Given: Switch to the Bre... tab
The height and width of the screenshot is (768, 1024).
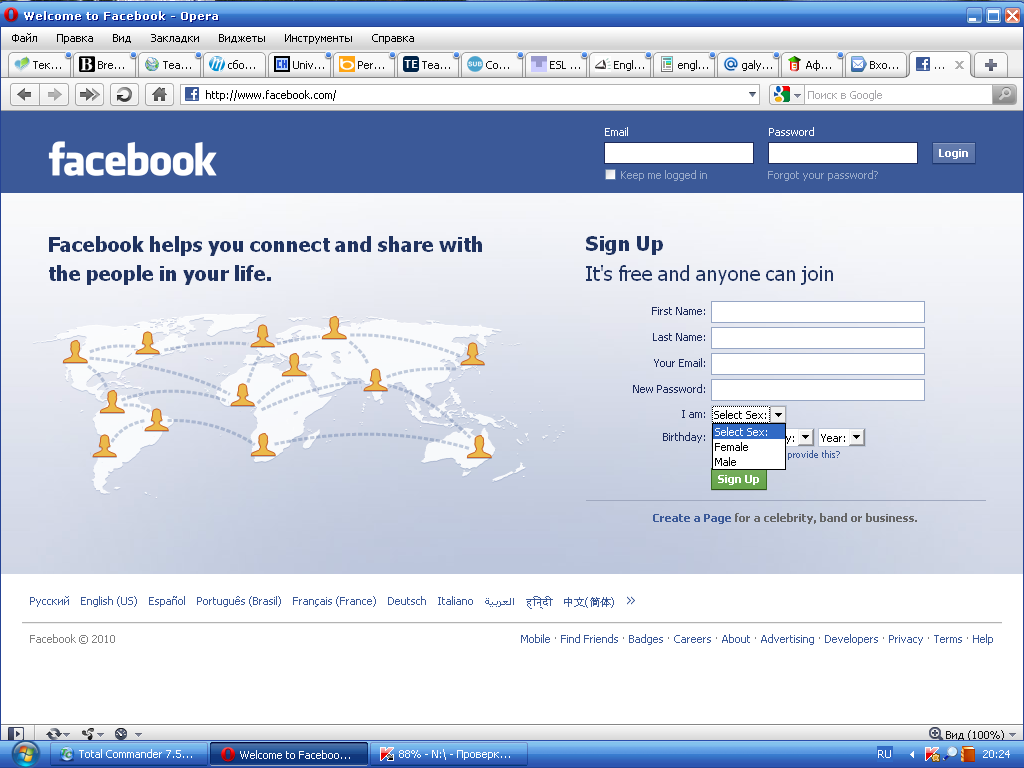Looking at the screenshot, I should coord(104,65).
